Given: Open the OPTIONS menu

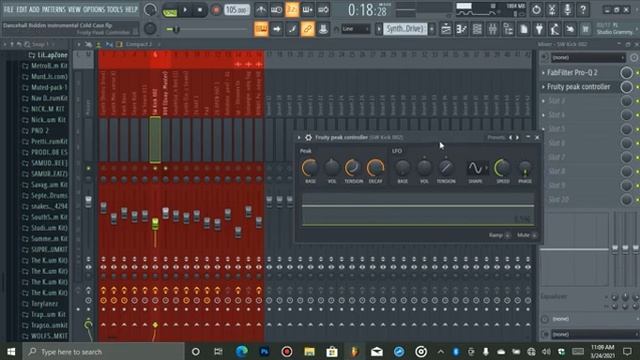Looking at the screenshot, I should (94, 9).
